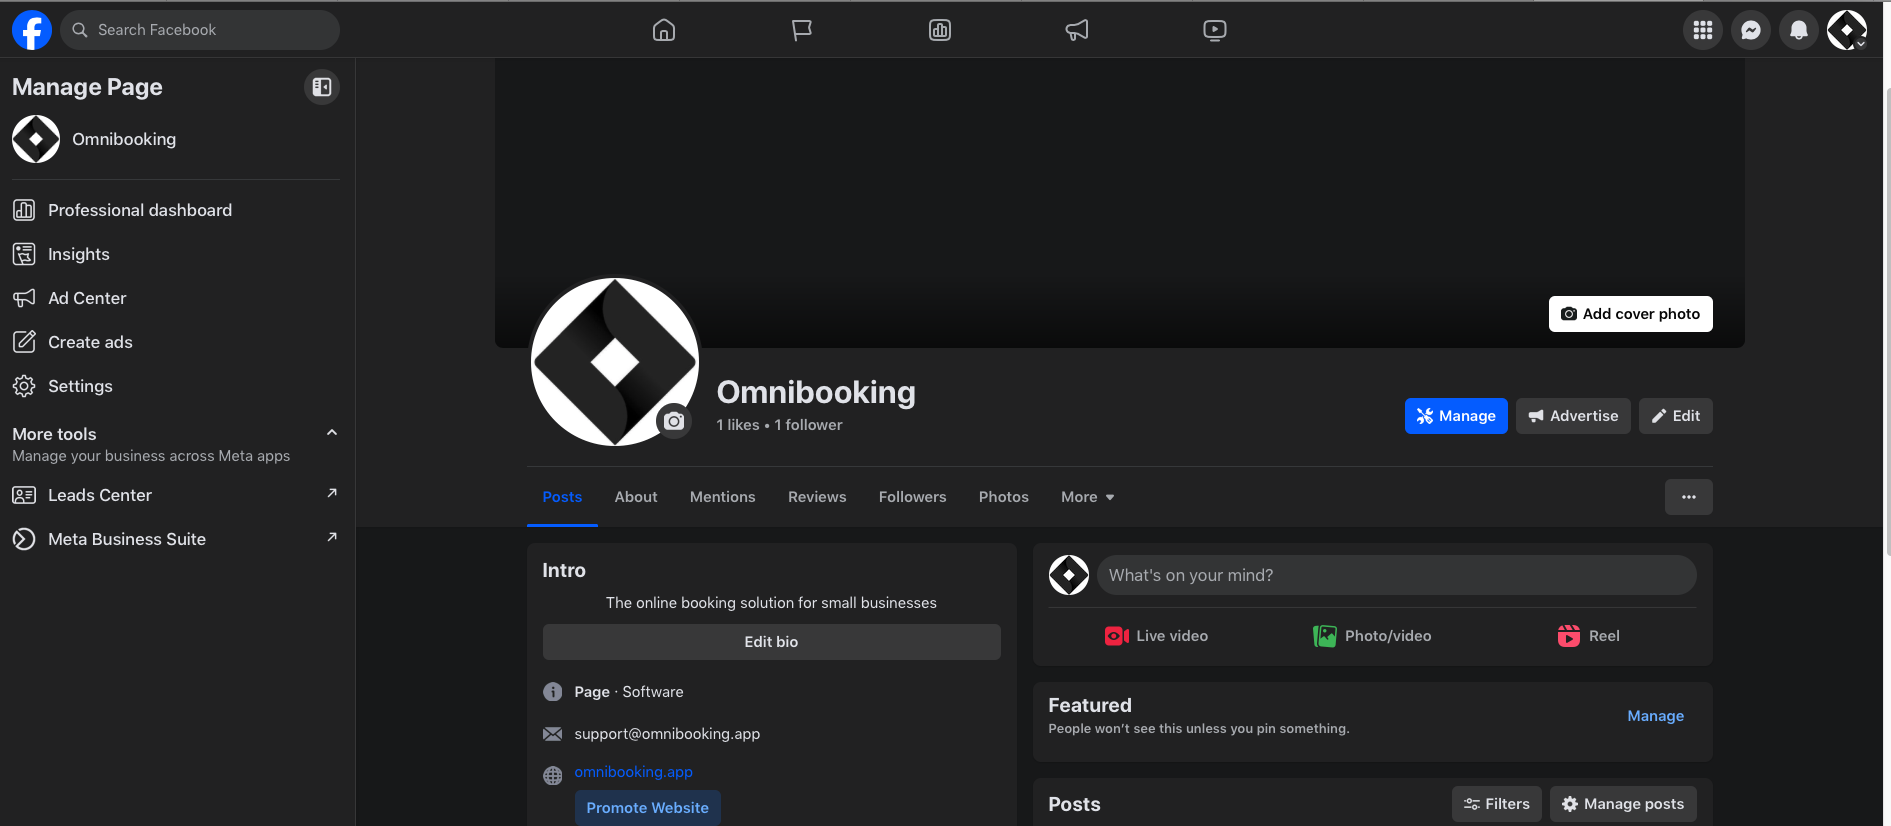This screenshot has height=826, width=1891.
Task: Open Insights in sidebar
Action: tap(176, 254)
